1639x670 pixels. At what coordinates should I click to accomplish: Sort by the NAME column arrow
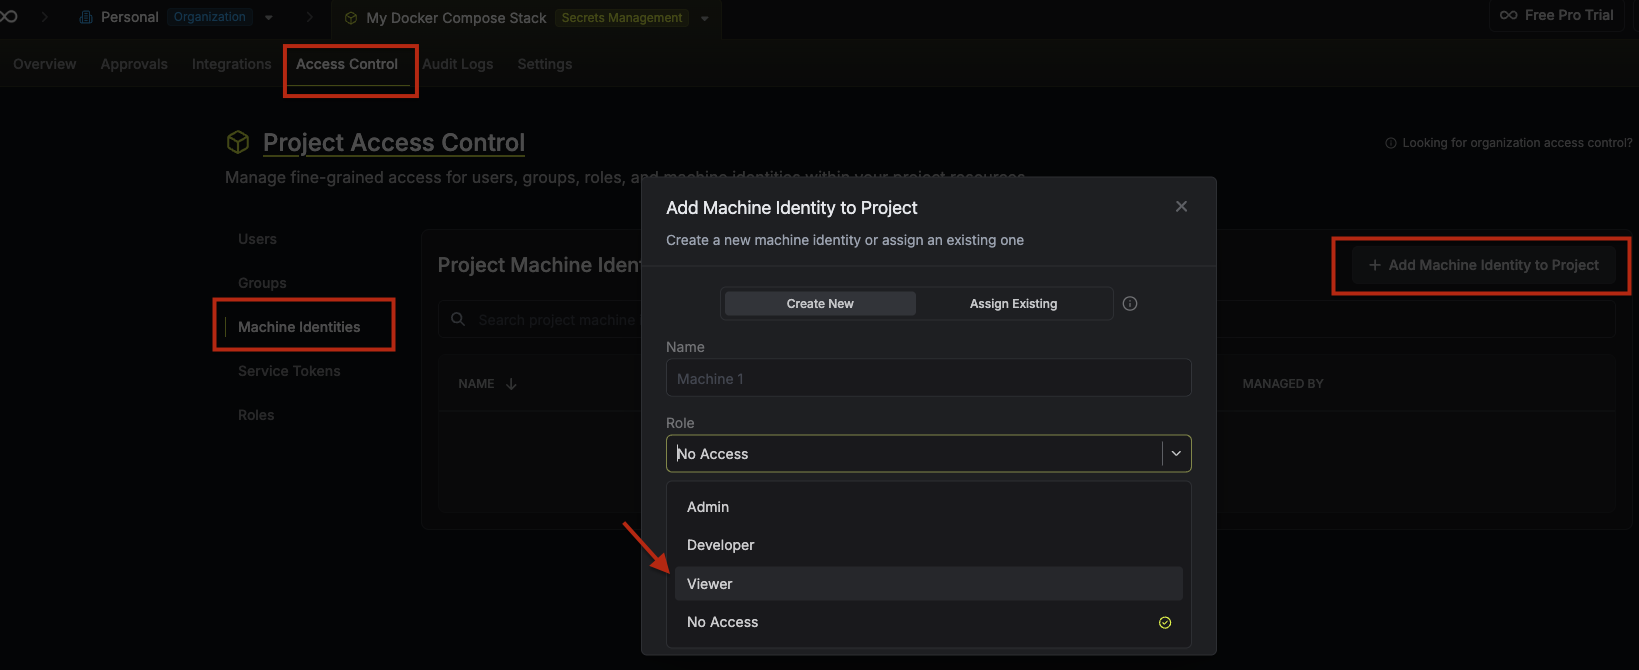tap(511, 384)
